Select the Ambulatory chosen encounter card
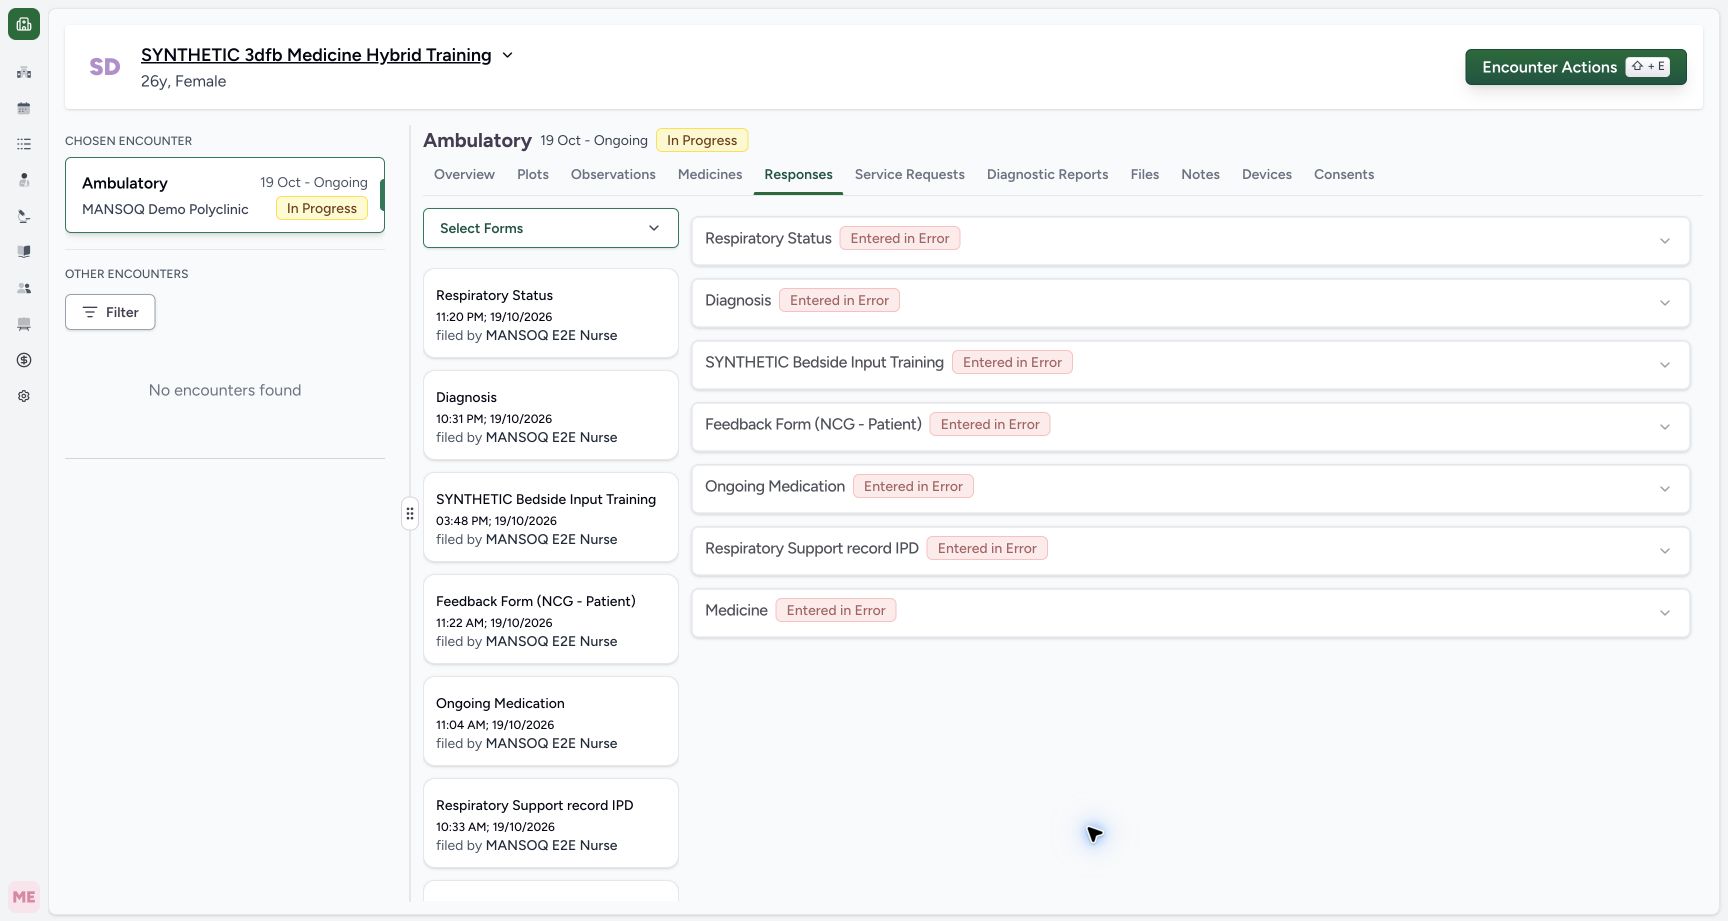Viewport: 1728px width, 921px height. pos(225,195)
